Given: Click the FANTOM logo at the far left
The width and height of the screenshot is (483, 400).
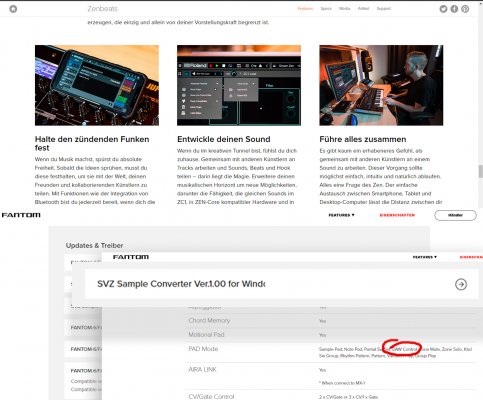Looking at the screenshot, I should (x=21, y=215).
